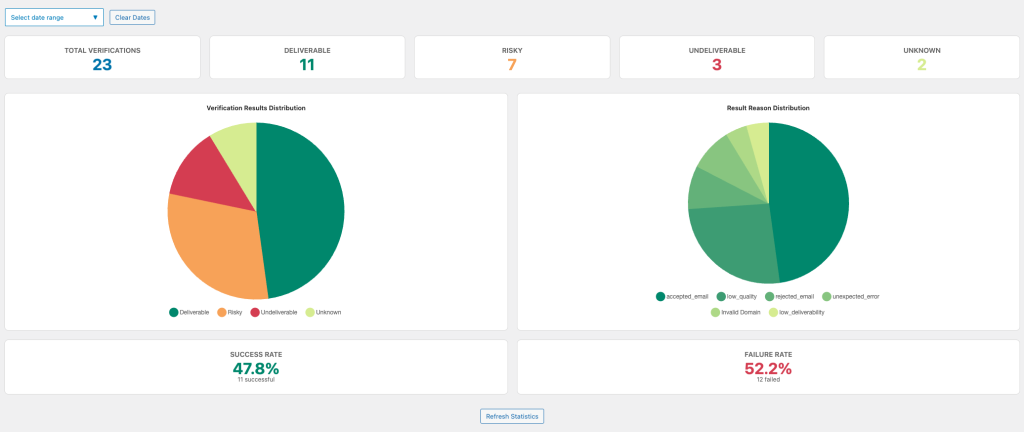Toggle Risky legend item in results chart
Image resolution: width=1024 pixels, height=432 pixels.
click(229, 312)
